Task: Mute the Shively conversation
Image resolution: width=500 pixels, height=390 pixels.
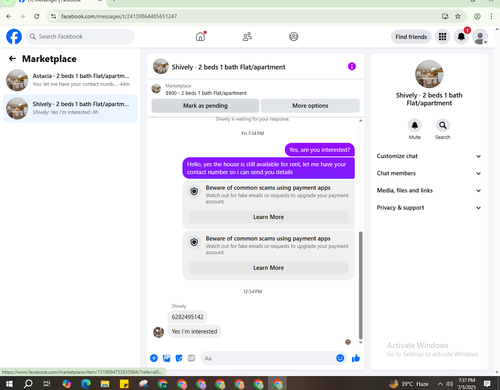Action: pyautogui.click(x=415, y=125)
